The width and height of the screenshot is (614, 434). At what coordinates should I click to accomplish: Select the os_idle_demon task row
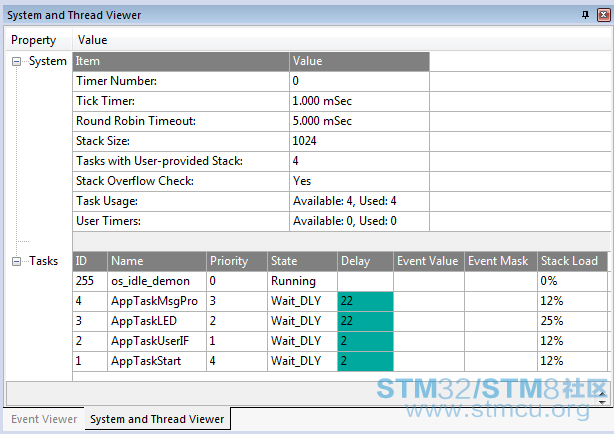pos(340,281)
